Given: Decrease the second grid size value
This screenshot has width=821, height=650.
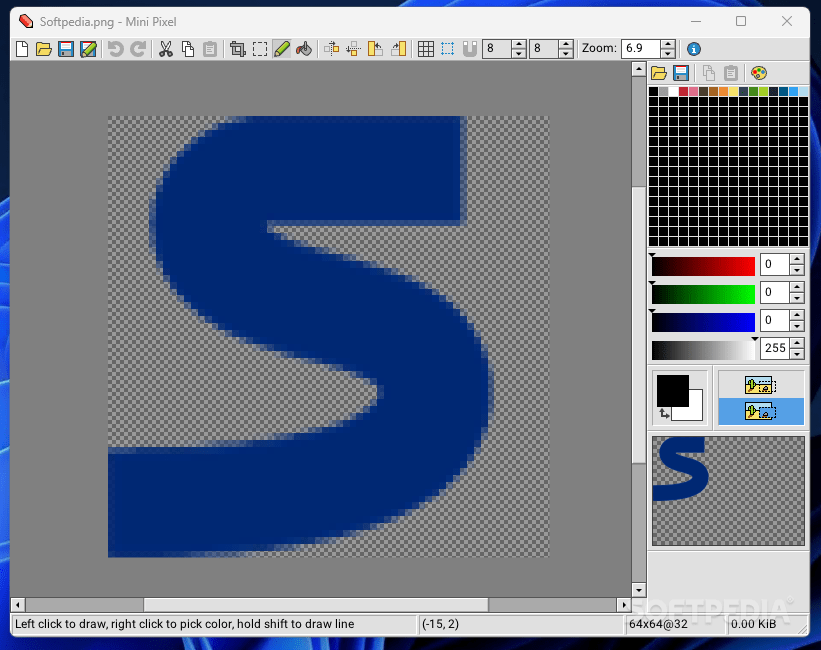Looking at the screenshot, I should tap(565, 54).
